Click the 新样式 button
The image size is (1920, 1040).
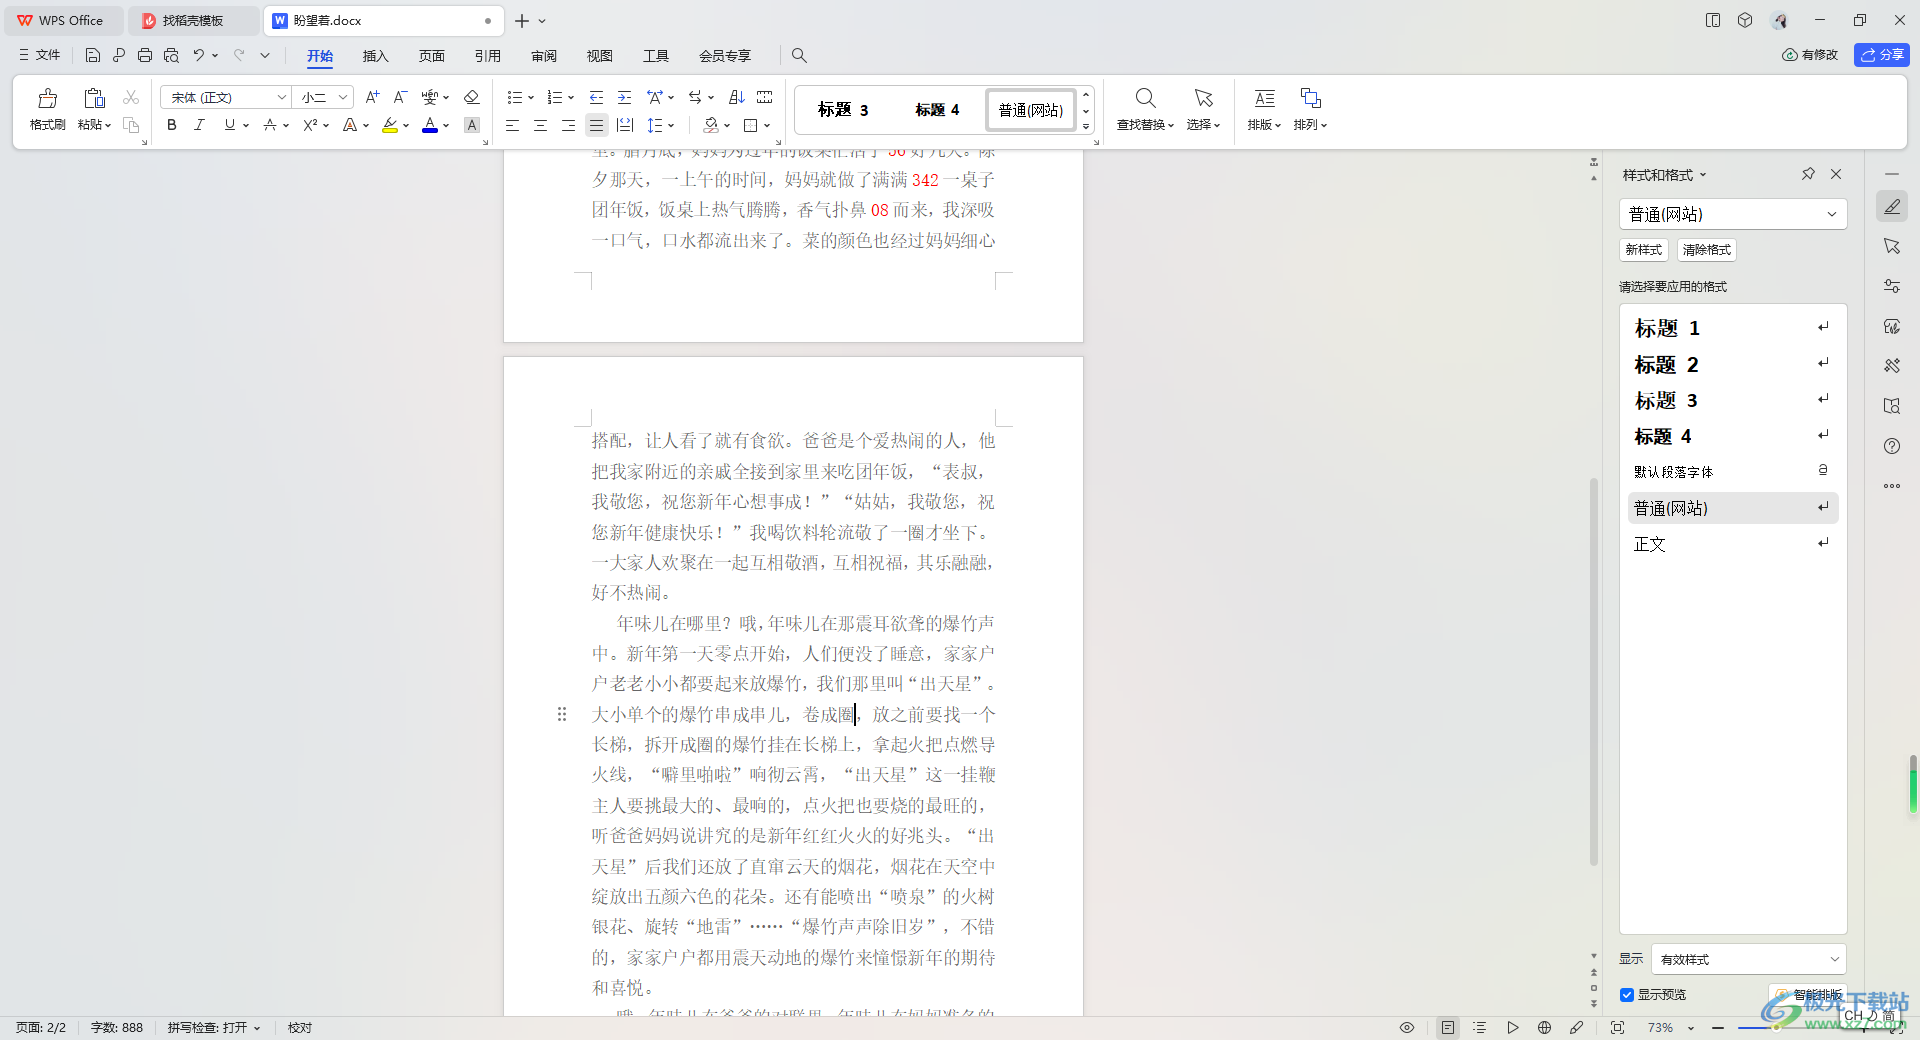1643,250
